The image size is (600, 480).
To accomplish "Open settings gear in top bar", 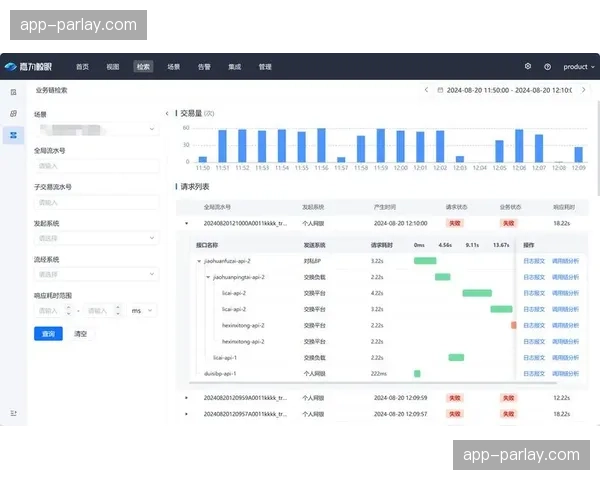I will pos(528,67).
